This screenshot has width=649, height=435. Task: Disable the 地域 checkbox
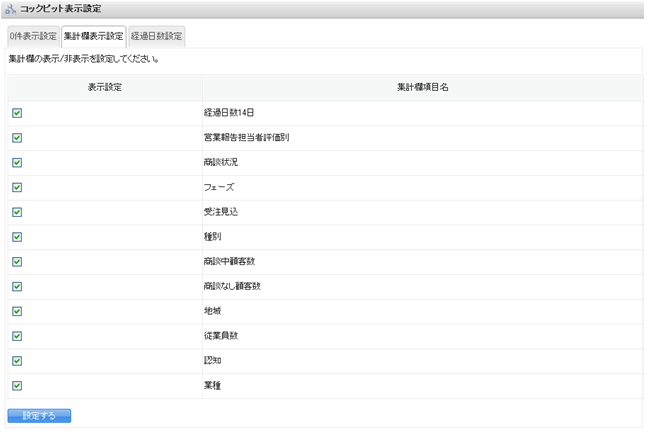tap(17, 311)
